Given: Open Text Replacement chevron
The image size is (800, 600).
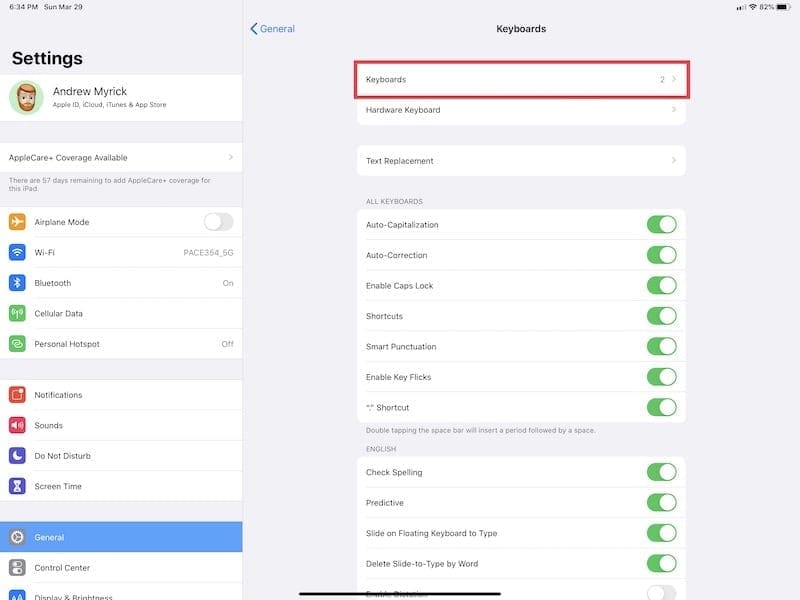Looking at the screenshot, I should (x=673, y=161).
